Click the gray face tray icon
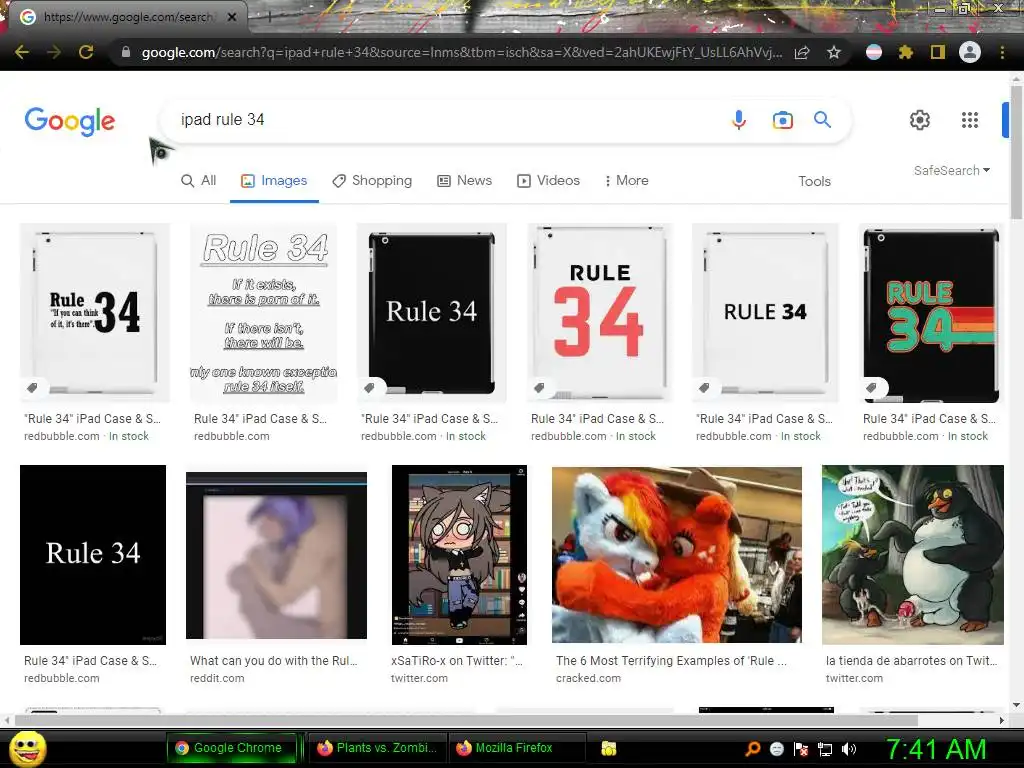The height and width of the screenshot is (768, 1024). 776,749
